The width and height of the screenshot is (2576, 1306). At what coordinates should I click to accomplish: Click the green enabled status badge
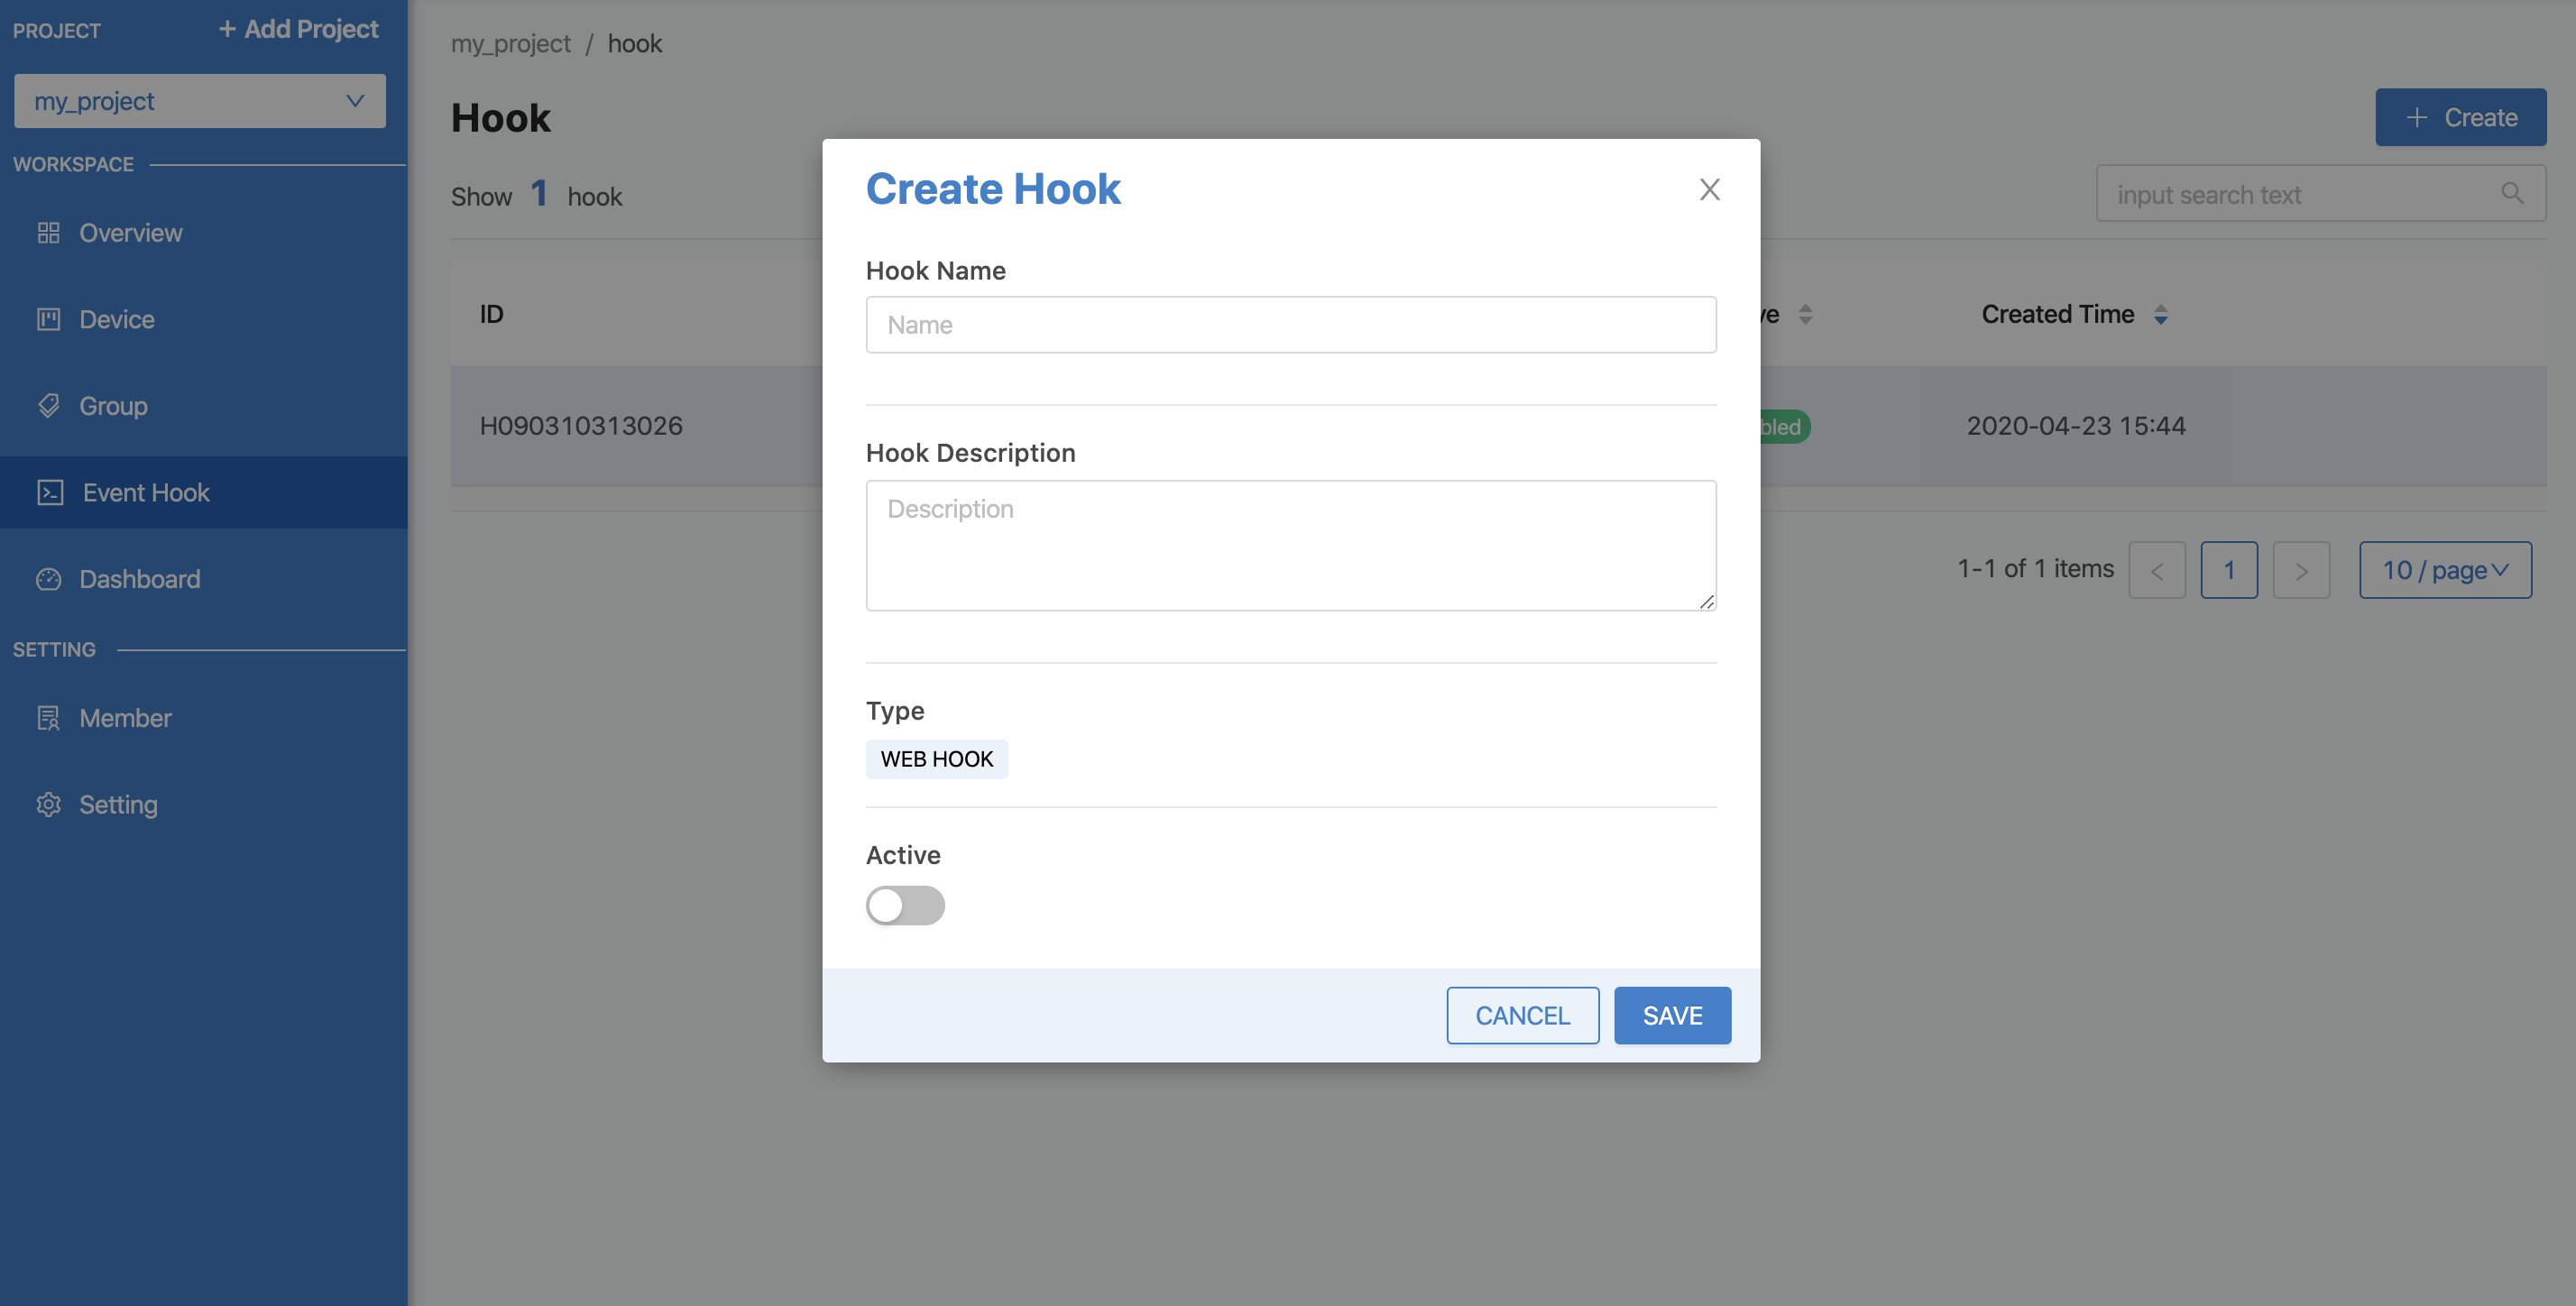pos(1785,427)
